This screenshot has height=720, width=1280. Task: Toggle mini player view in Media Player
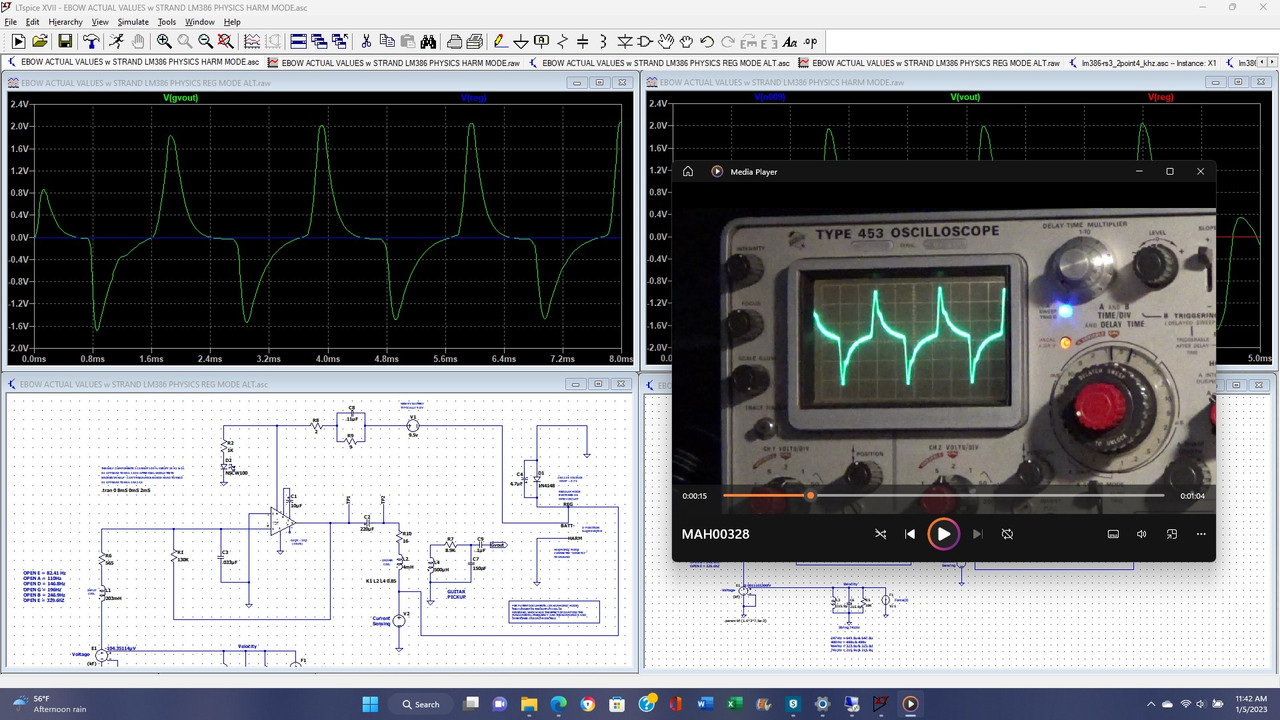pos(1172,534)
